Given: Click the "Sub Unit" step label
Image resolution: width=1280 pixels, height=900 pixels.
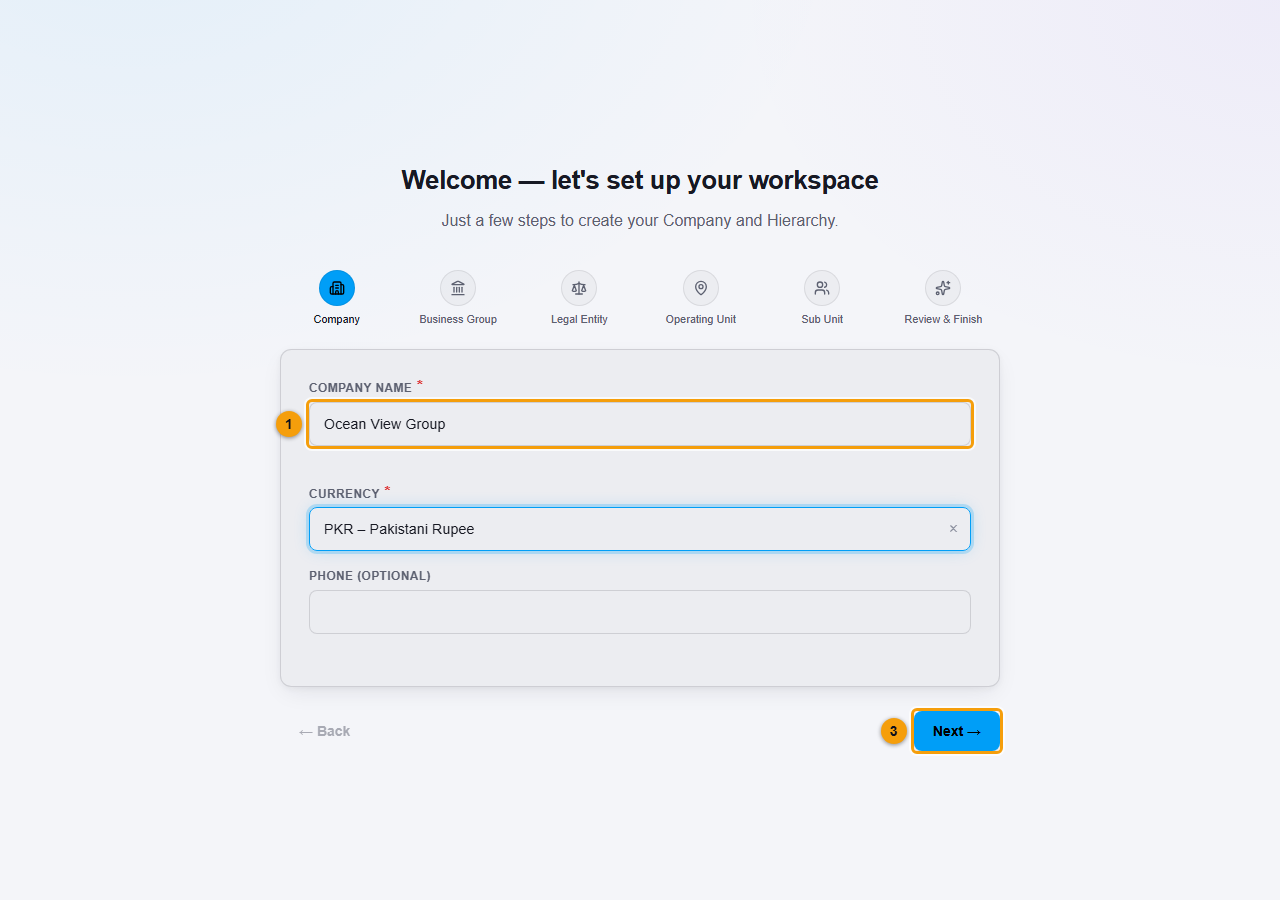Looking at the screenshot, I should pyautogui.click(x=822, y=319).
